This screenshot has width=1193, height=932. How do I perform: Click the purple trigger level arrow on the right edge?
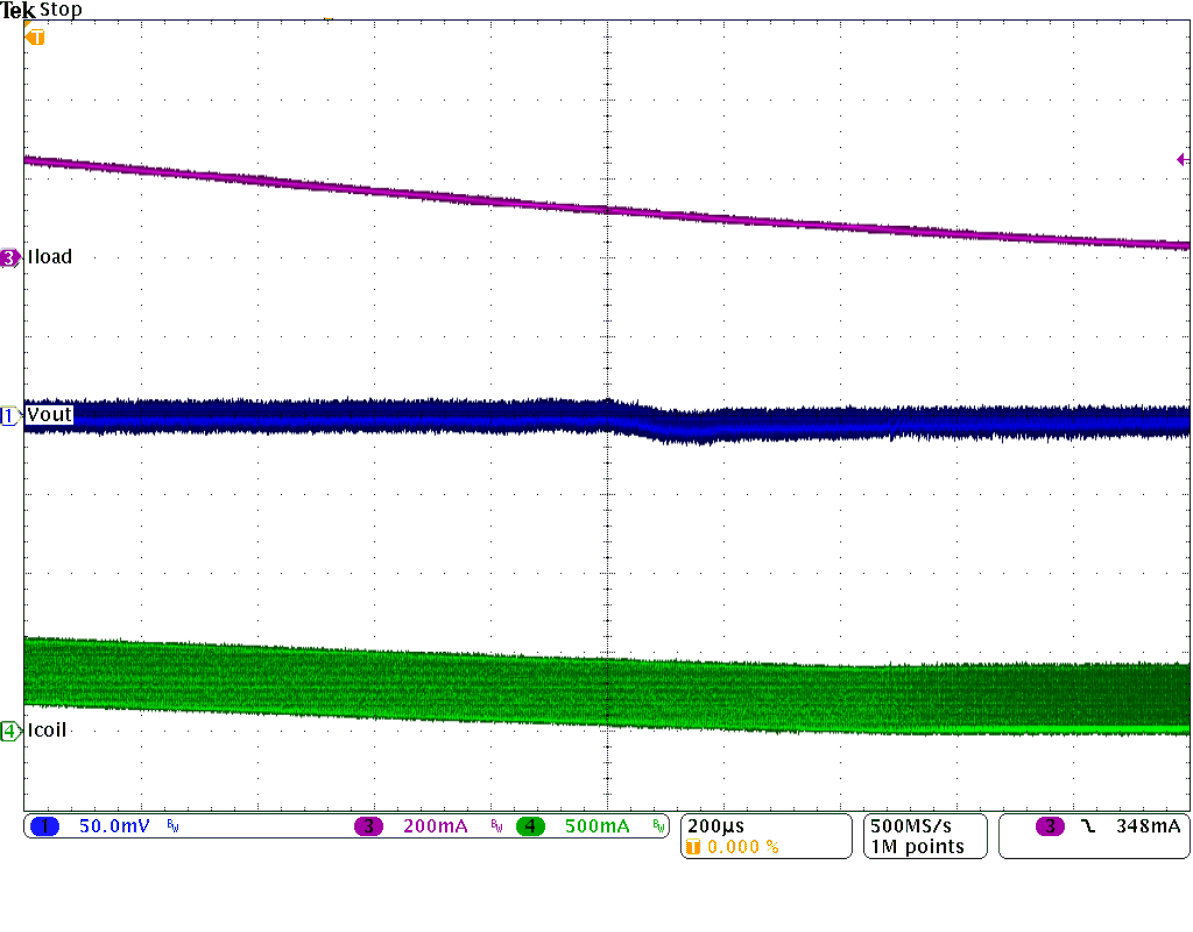[x=1180, y=159]
